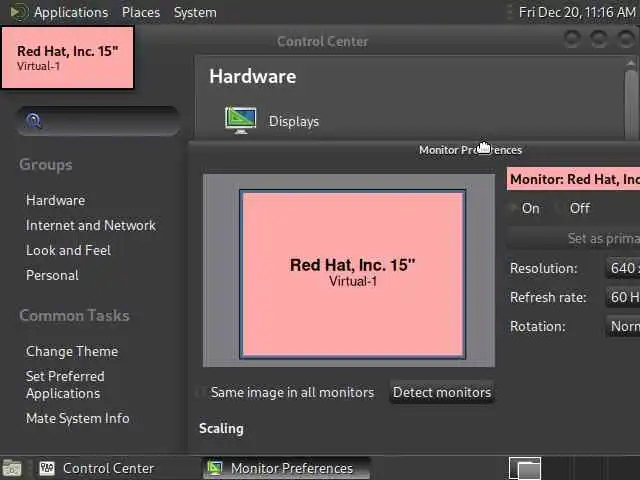
Task: Open the System menu
Action: (195, 12)
